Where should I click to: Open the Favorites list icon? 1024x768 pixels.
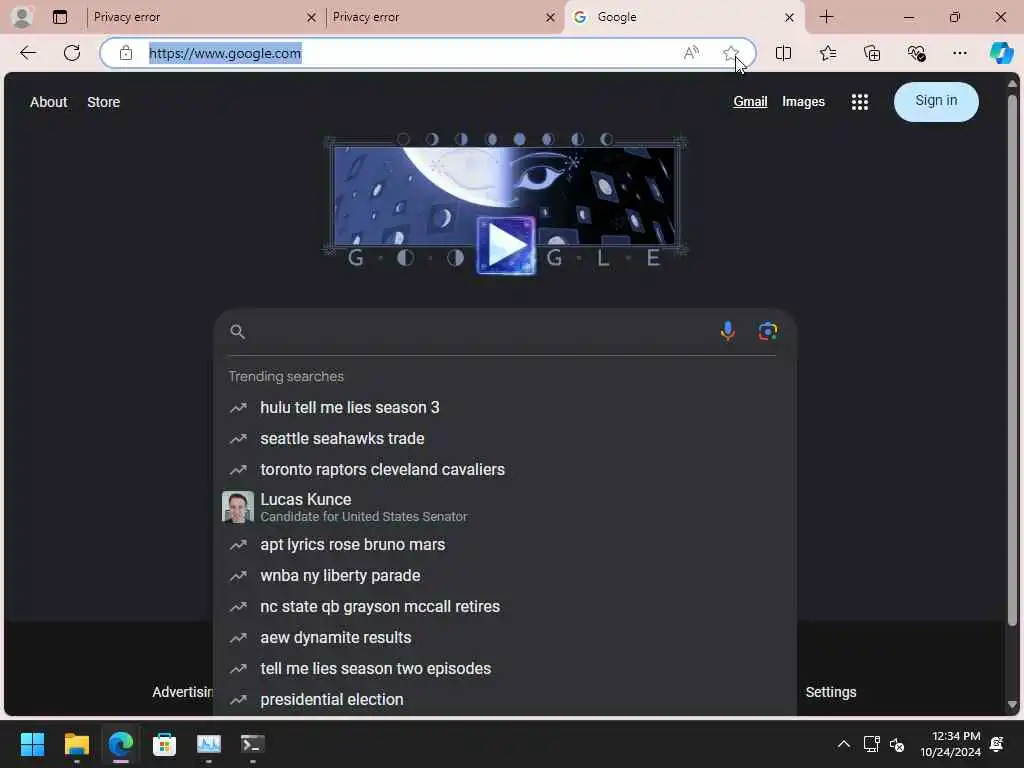pyautogui.click(x=827, y=53)
